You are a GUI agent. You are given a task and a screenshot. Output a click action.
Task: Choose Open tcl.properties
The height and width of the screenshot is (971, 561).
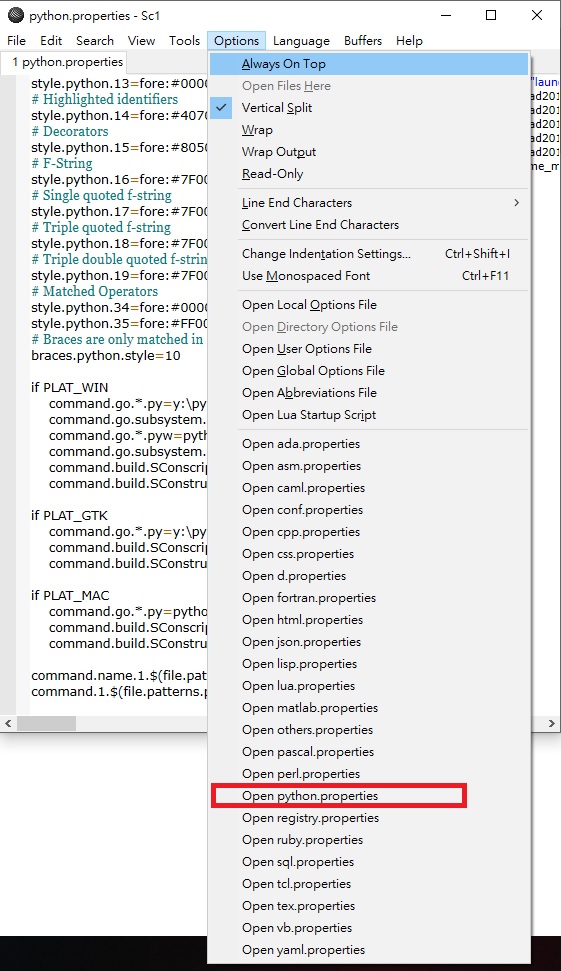369,884
